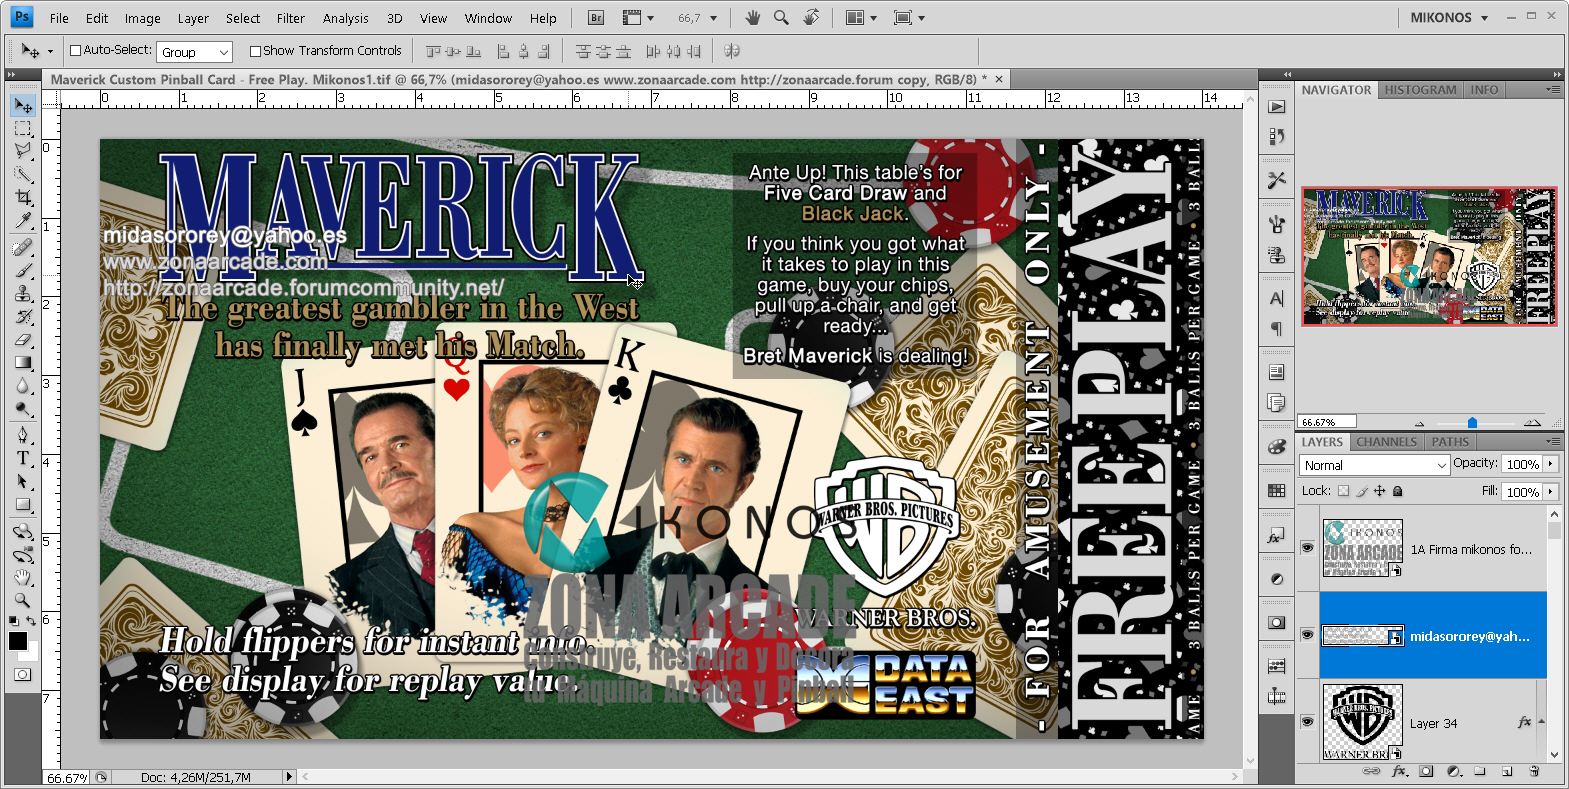
Task: Hide the midasororey@yah layer
Action: coord(1307,635)
